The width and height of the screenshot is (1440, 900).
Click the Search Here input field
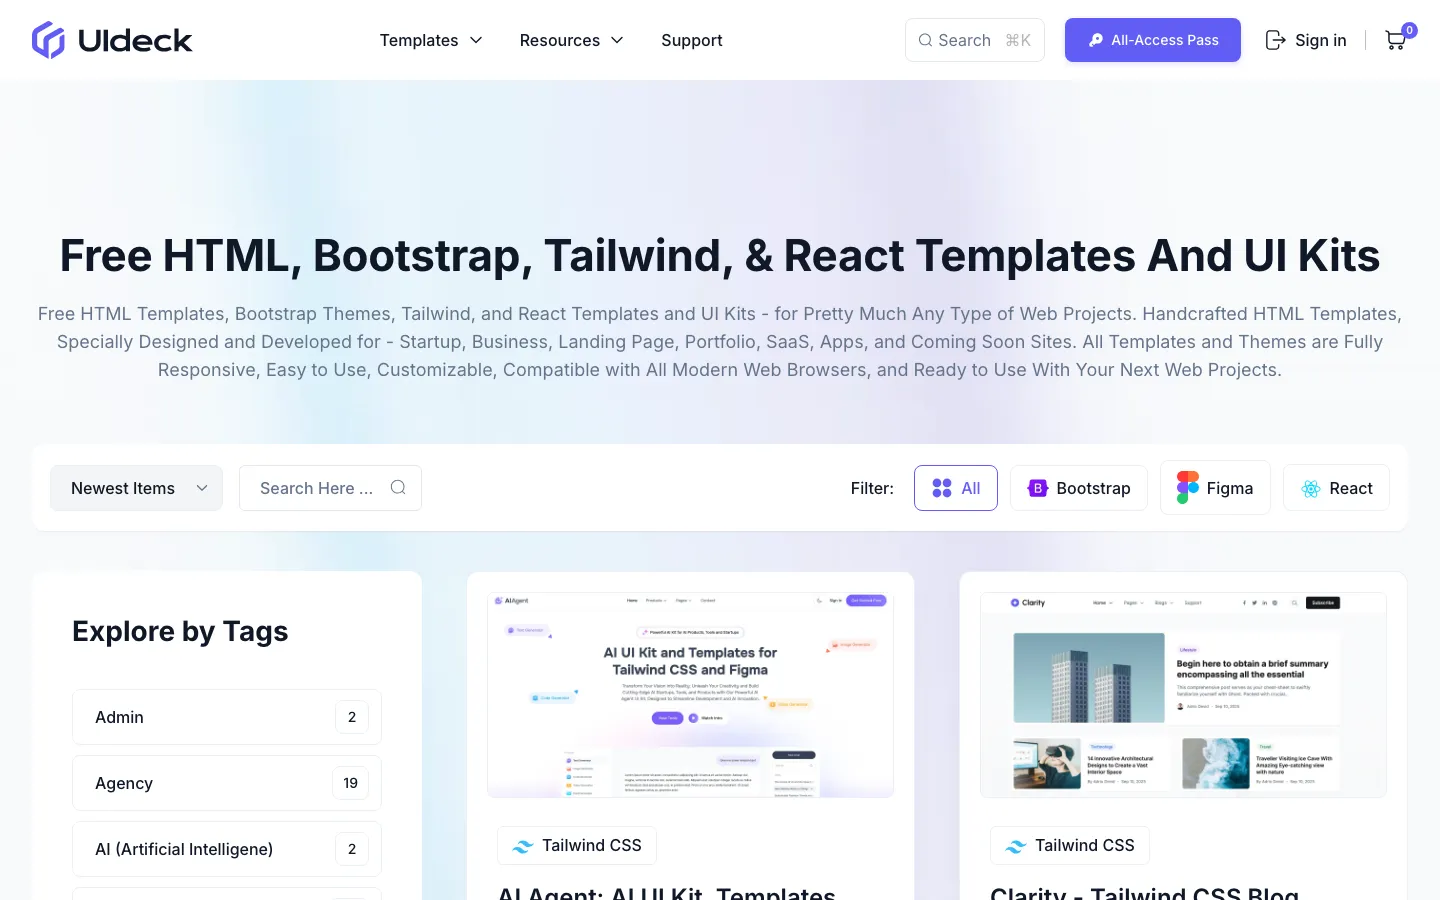click(330, 488)
